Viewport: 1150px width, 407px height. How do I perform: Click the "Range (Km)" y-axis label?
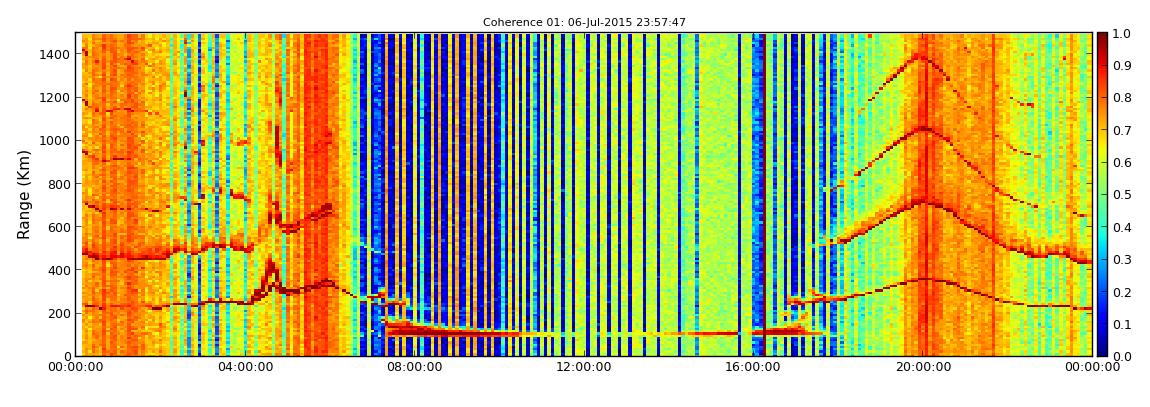click(24, 194)
